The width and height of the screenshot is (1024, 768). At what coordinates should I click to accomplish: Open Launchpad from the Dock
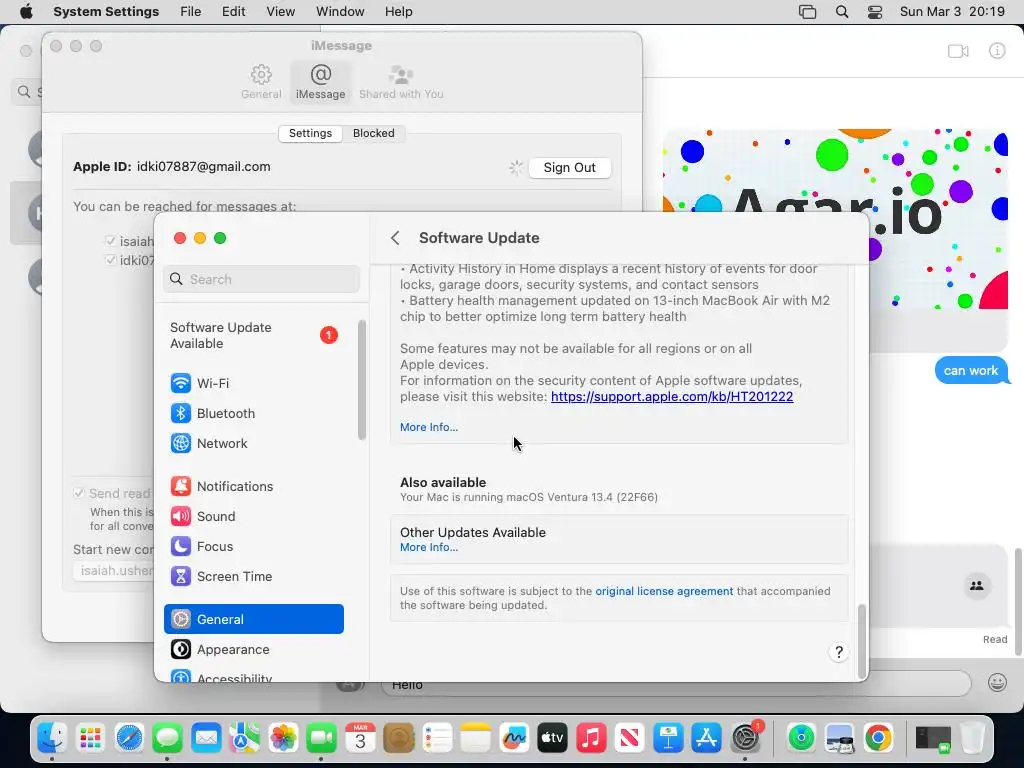tap(90, 738)
